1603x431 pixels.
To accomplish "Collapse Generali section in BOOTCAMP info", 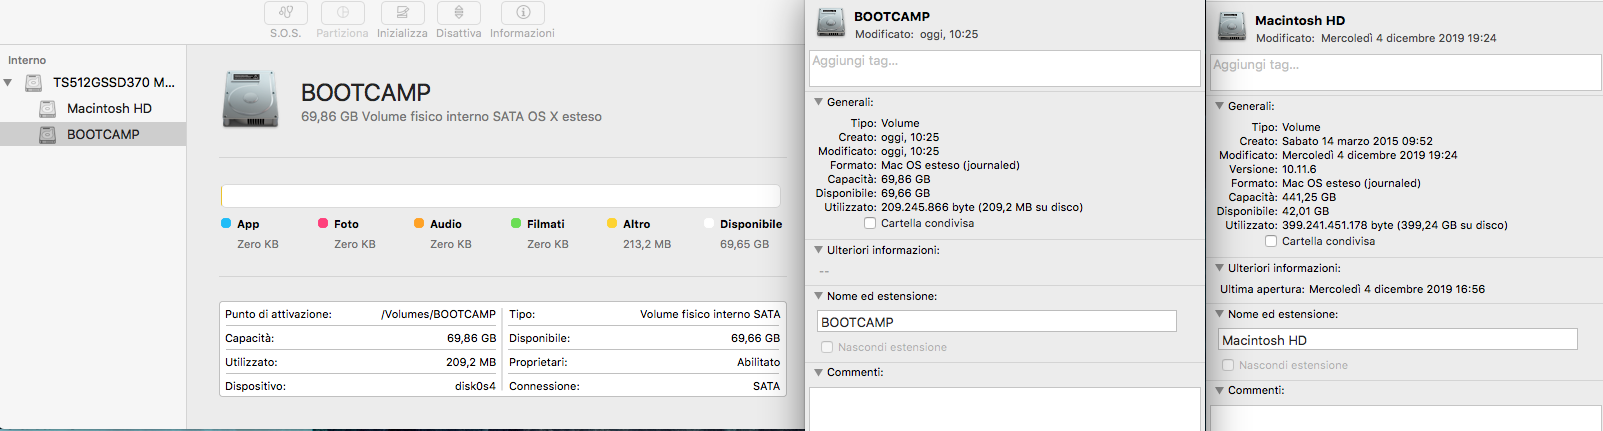I will 819,102.
